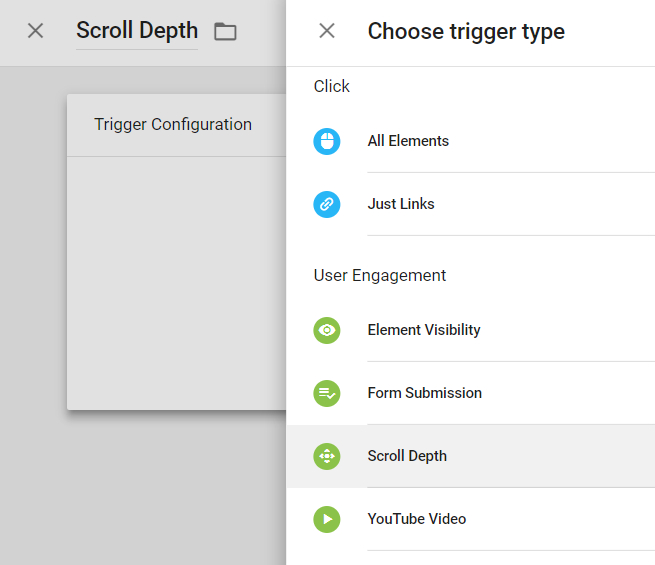
Task: Close the Scroll Depth trigger editor
Action: coord(35,31)
